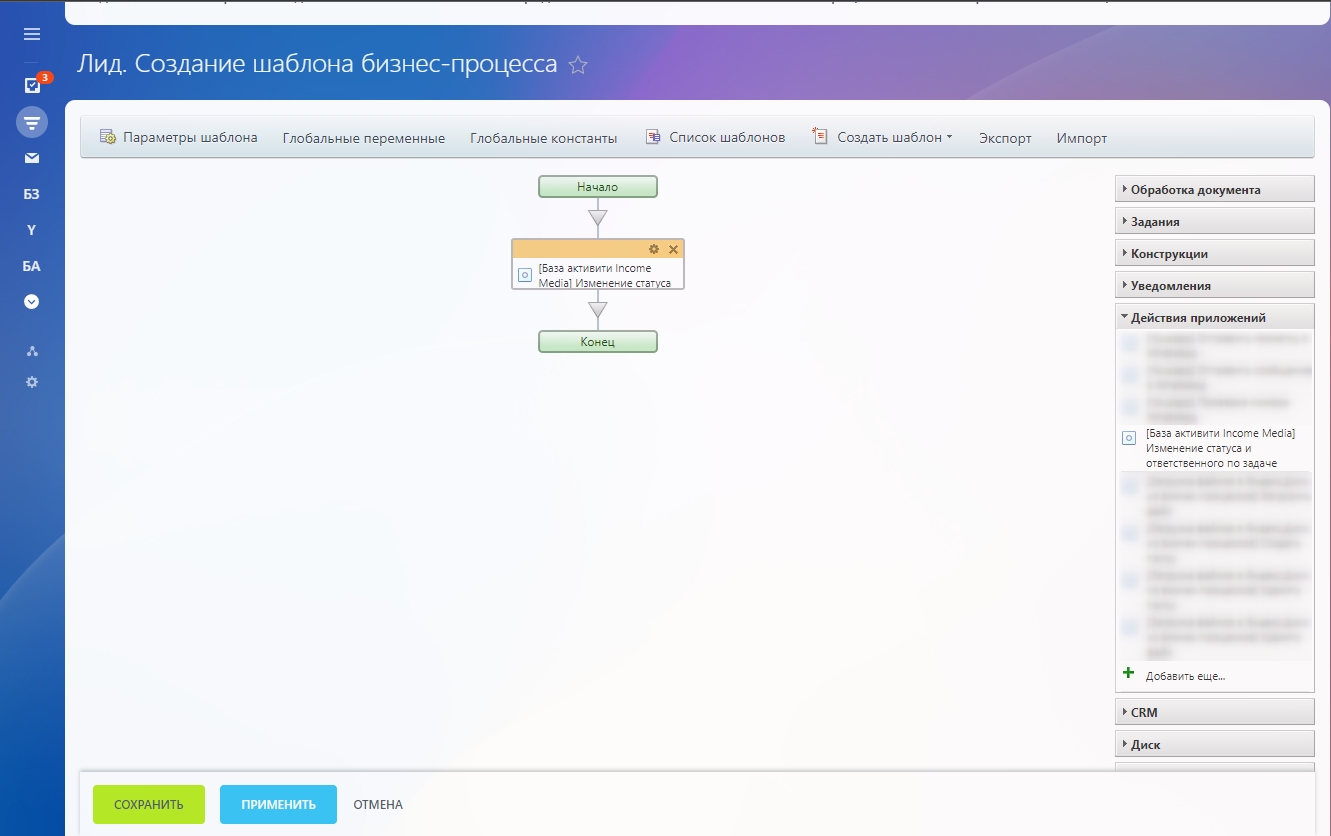This screenshot has height=836, width=1331.
Task: Expand the Уведомления section
Action: point(1214,285)
